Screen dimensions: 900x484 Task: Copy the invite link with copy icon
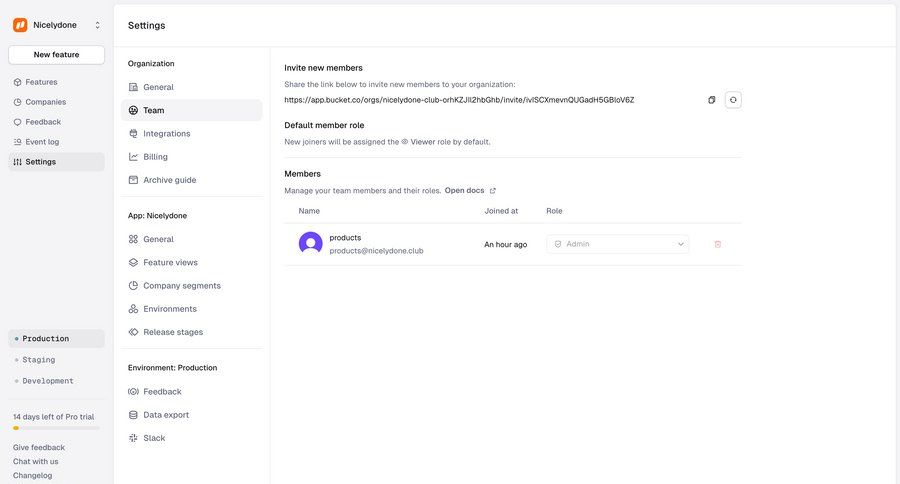pyautogui.click(x=712, y=100)
